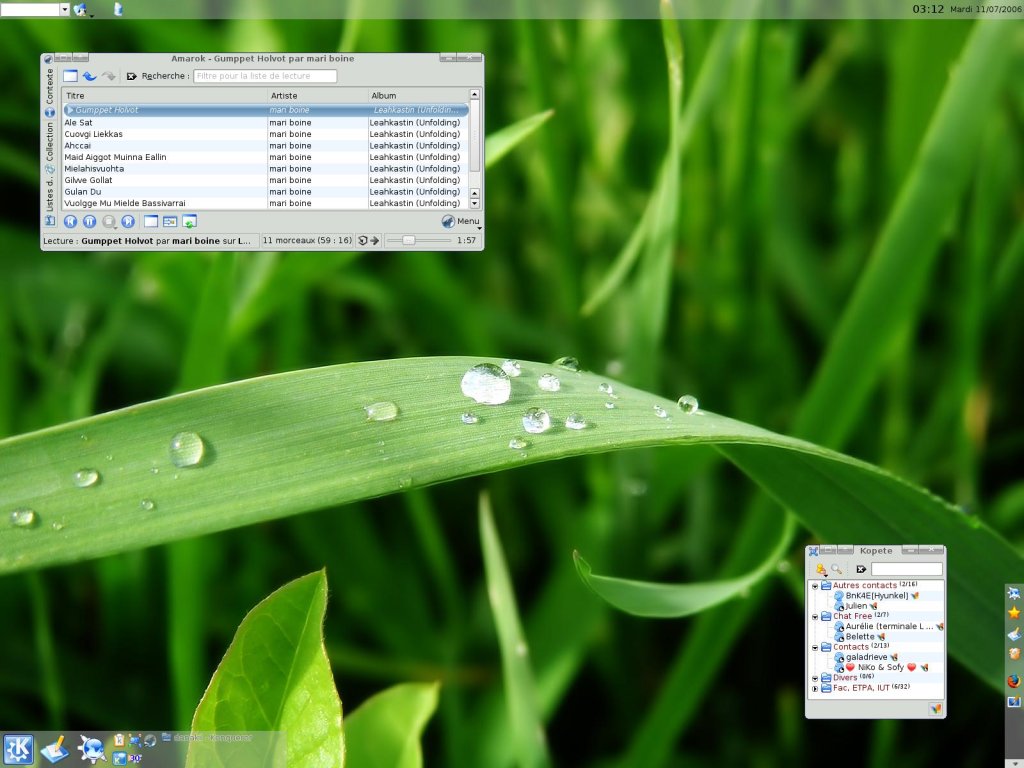Open the KDE K menu
Image resolution: width=1024 pixels, height=768 pixels.
[x=18, y=749]
